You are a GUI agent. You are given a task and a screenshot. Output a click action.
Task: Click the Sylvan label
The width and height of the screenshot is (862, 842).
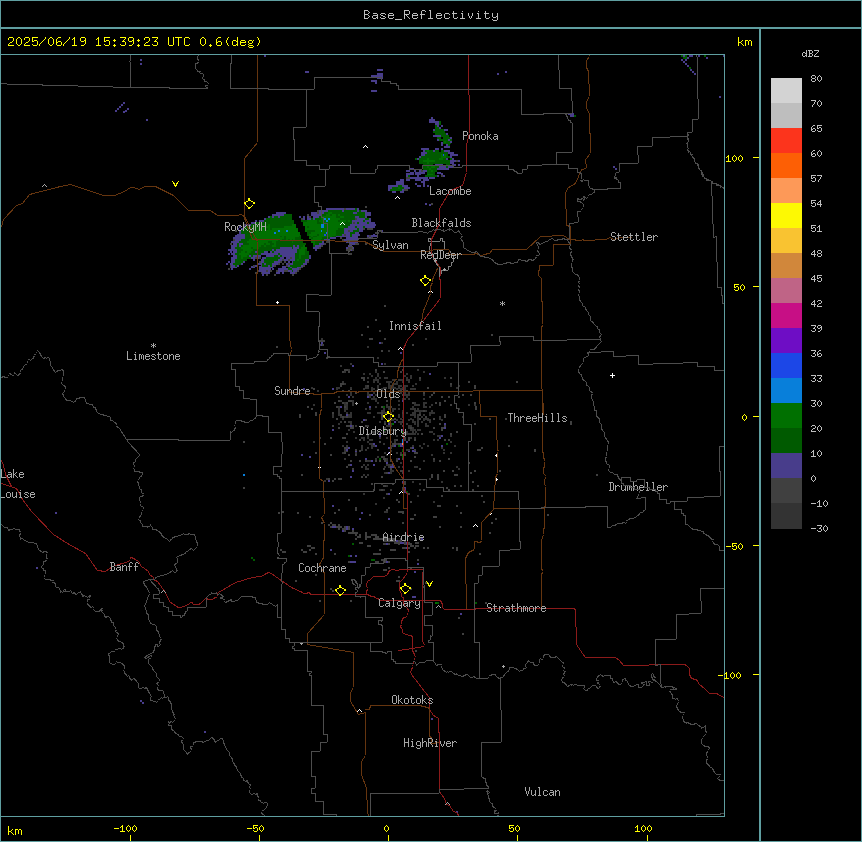pyautogui.click(x=390, y=245)
